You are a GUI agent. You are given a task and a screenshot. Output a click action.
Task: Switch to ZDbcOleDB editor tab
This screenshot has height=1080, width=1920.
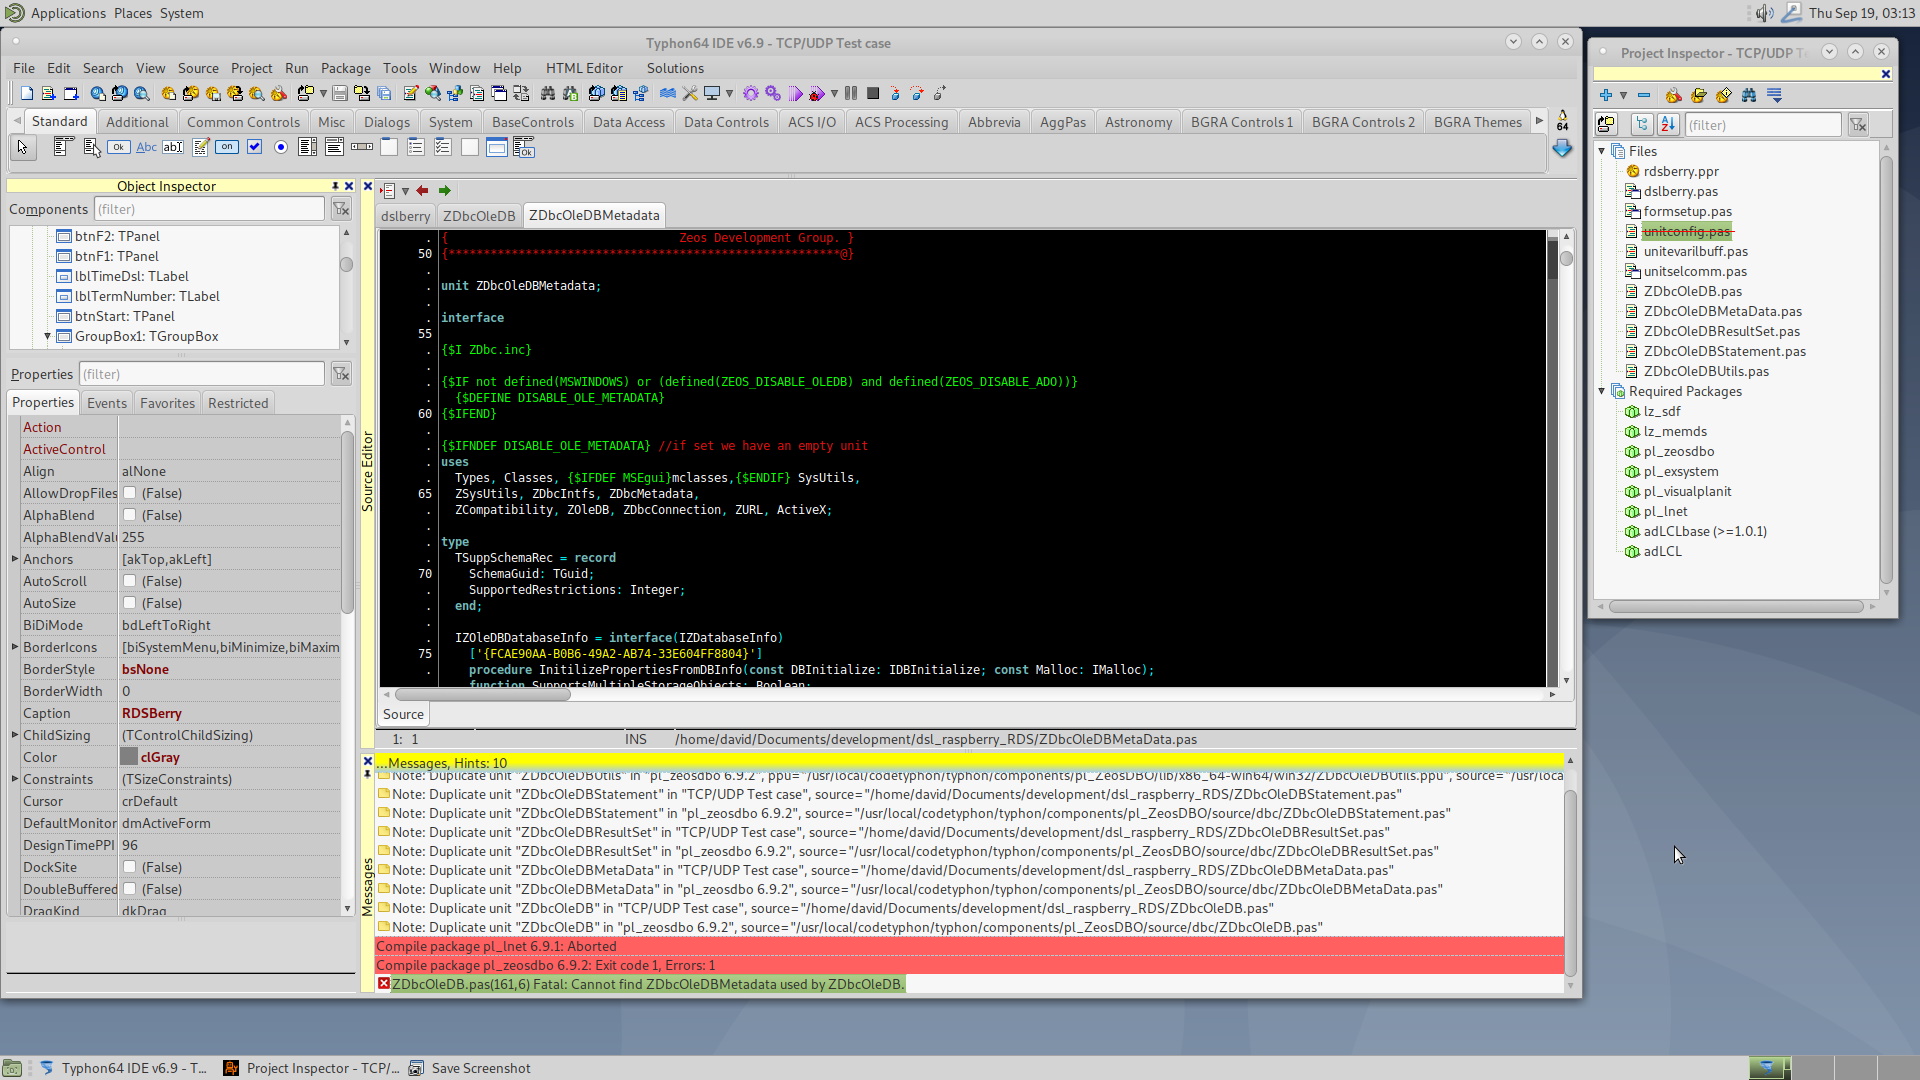pyautogui.click(x=479, y=216)
